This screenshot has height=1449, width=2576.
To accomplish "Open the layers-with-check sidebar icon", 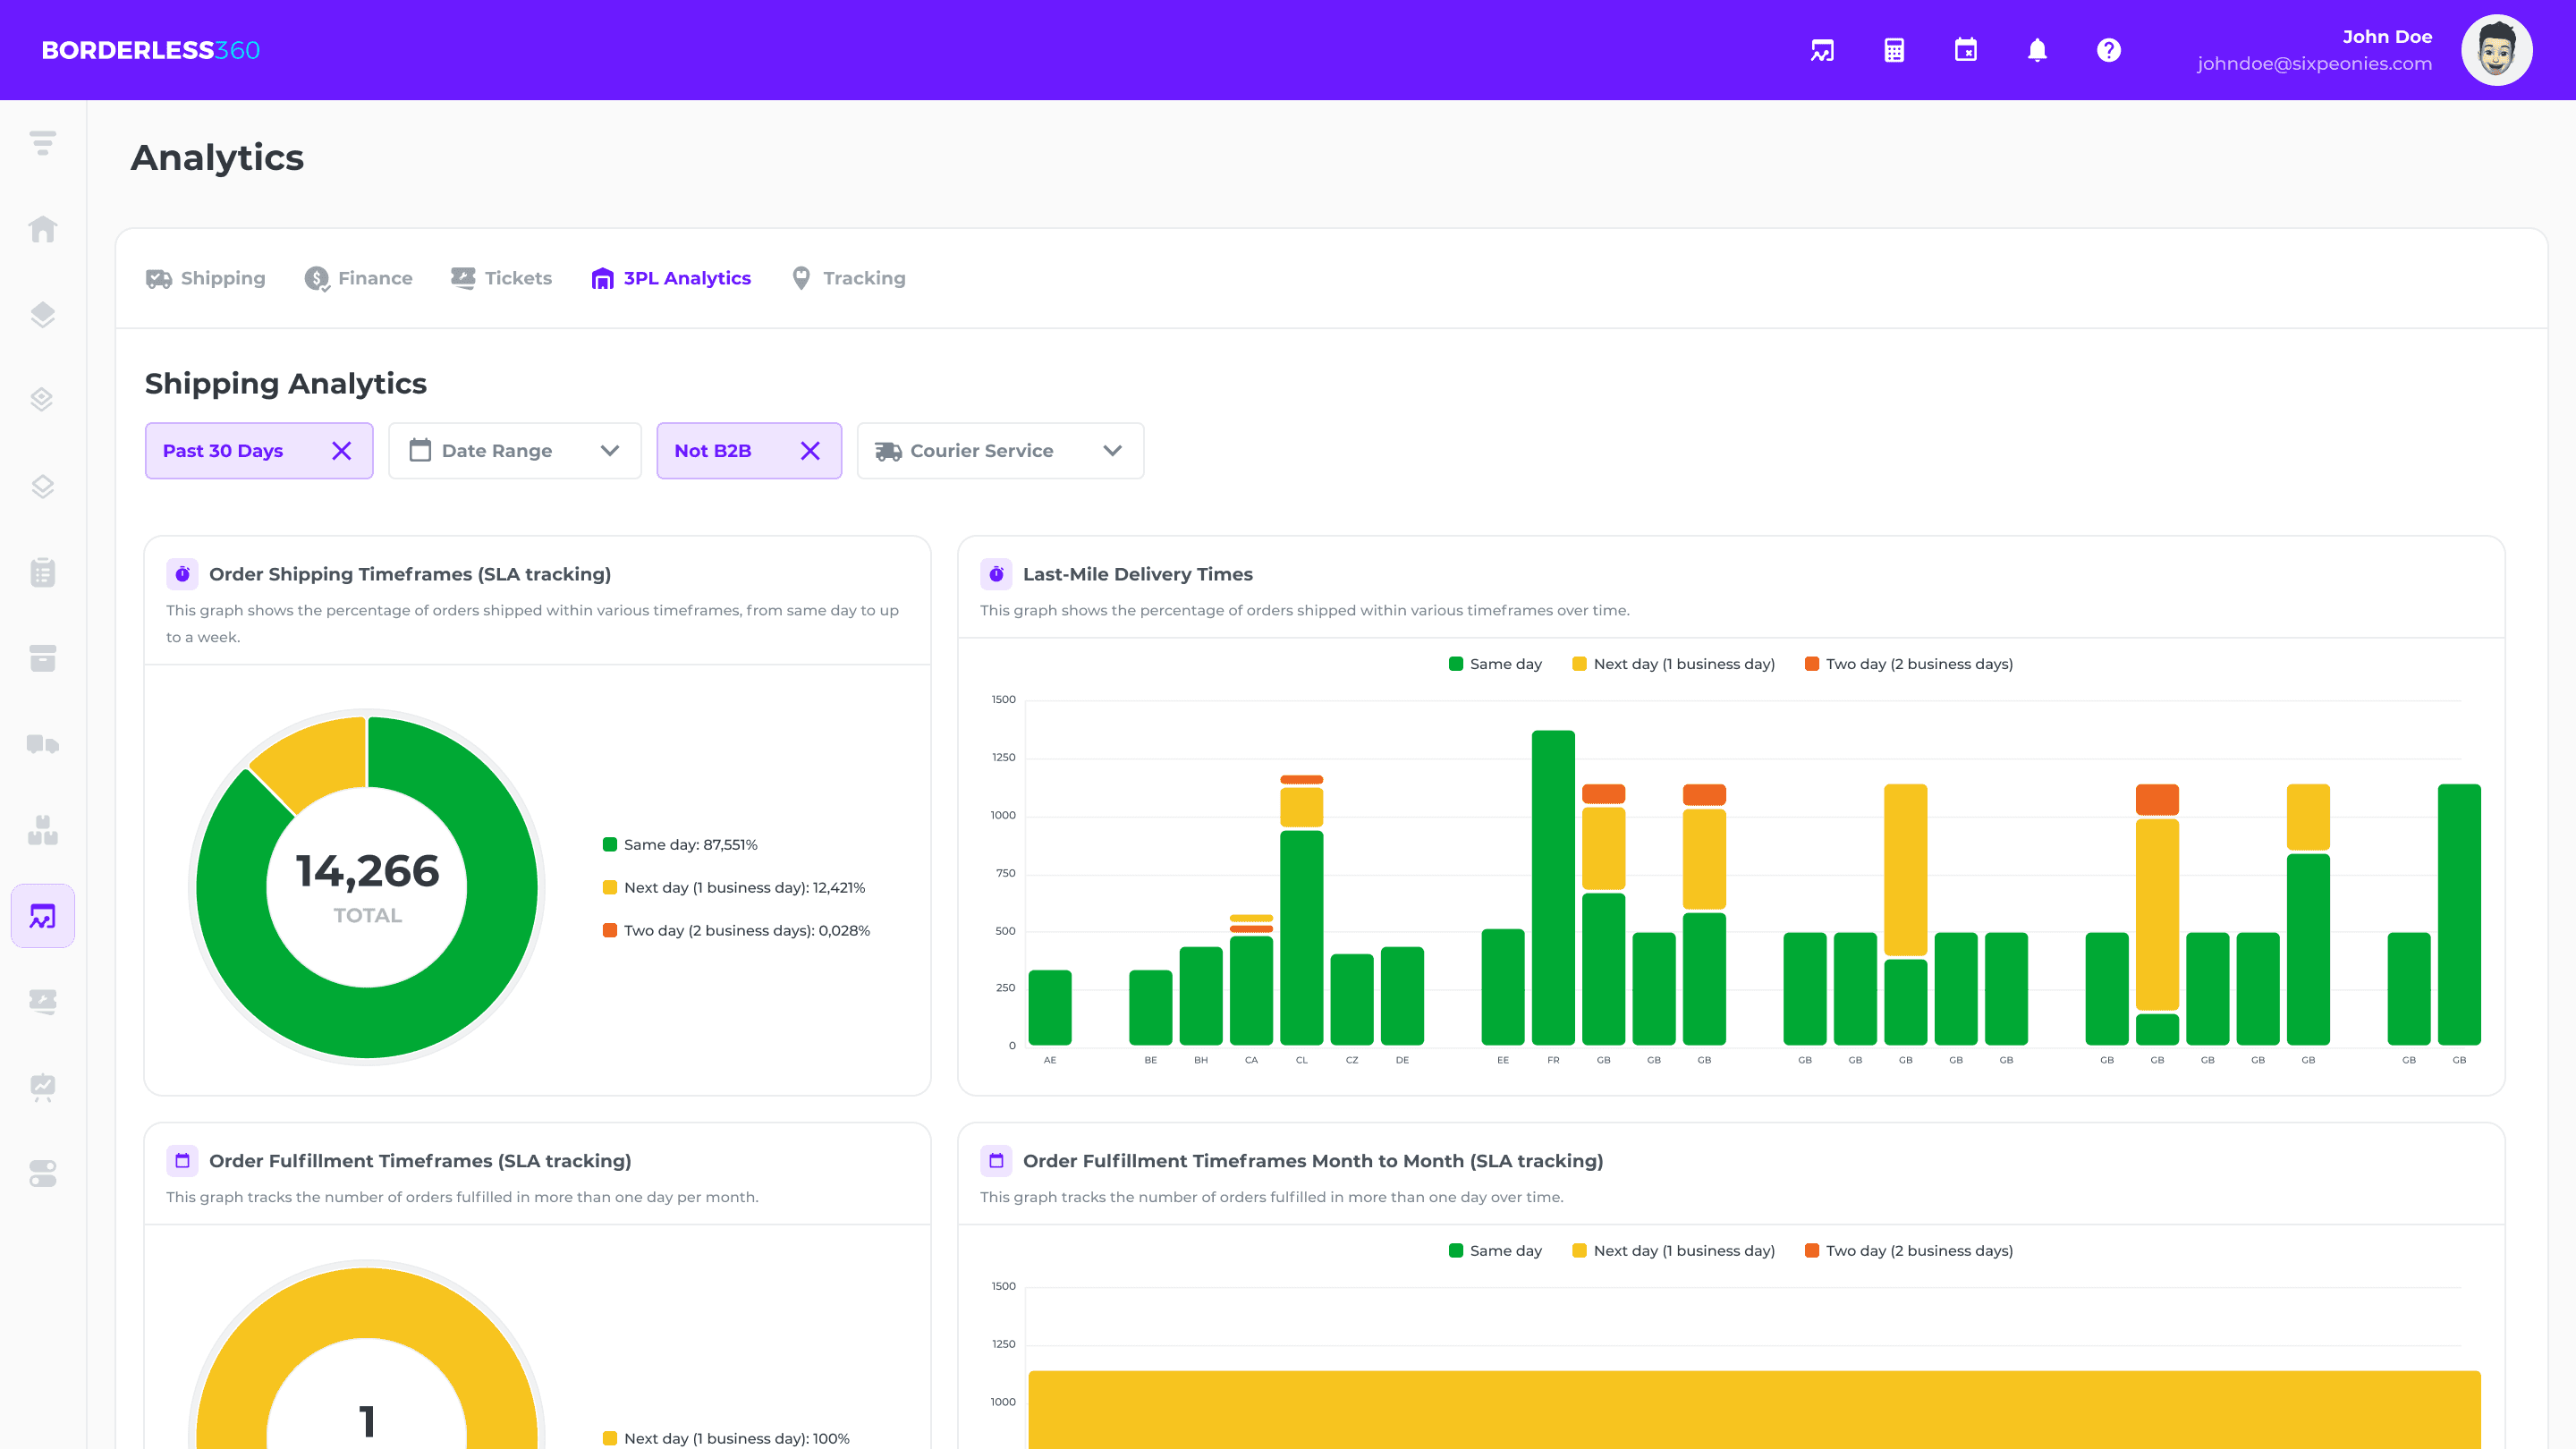I will pos(43,400).
